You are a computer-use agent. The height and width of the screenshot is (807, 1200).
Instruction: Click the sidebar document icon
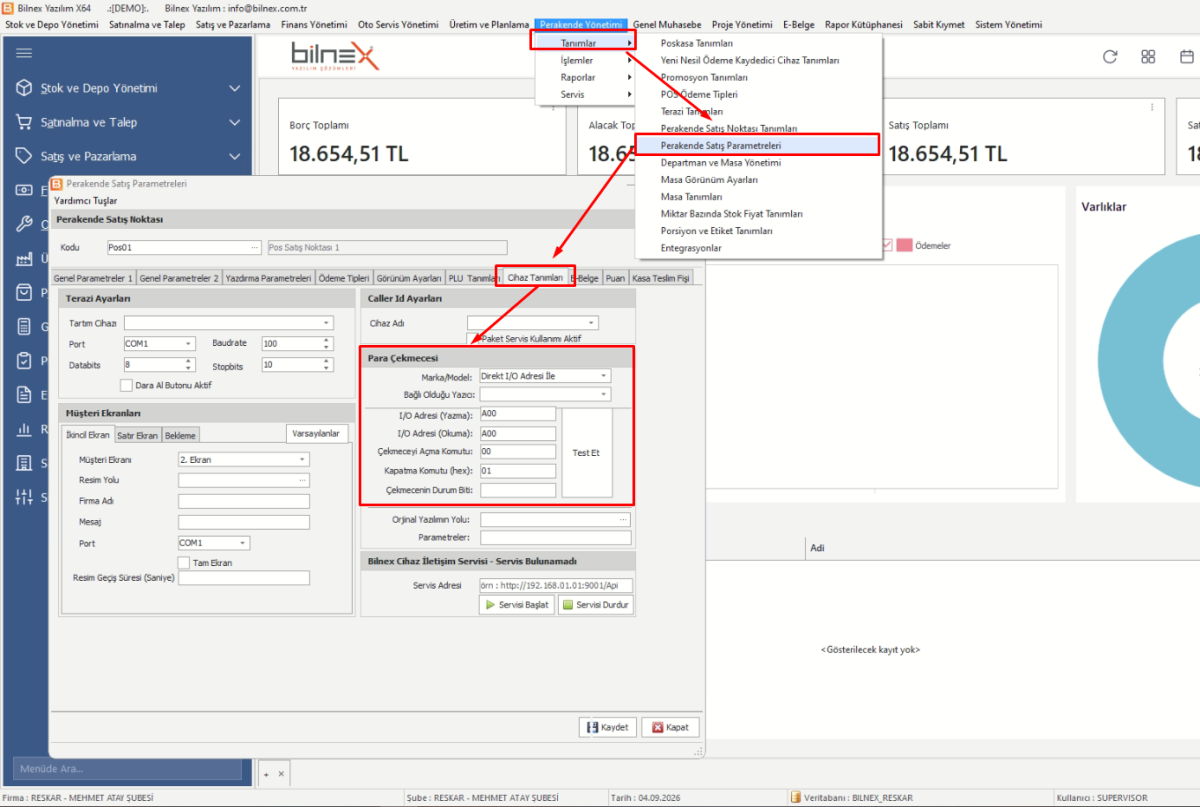coord(24,394)
